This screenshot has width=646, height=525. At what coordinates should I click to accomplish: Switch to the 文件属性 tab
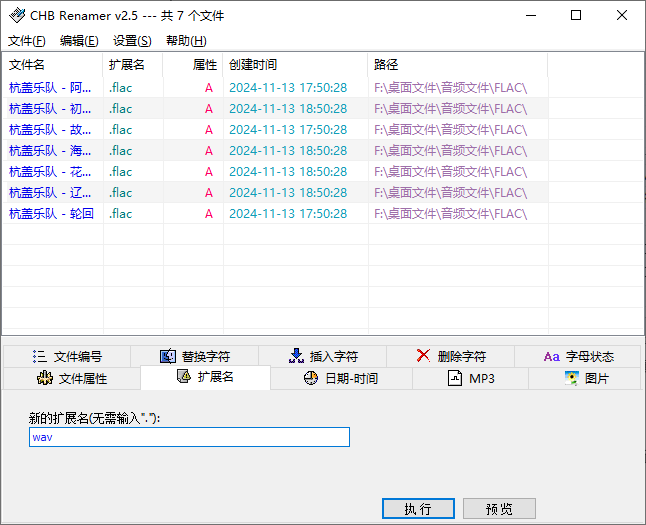72,378
